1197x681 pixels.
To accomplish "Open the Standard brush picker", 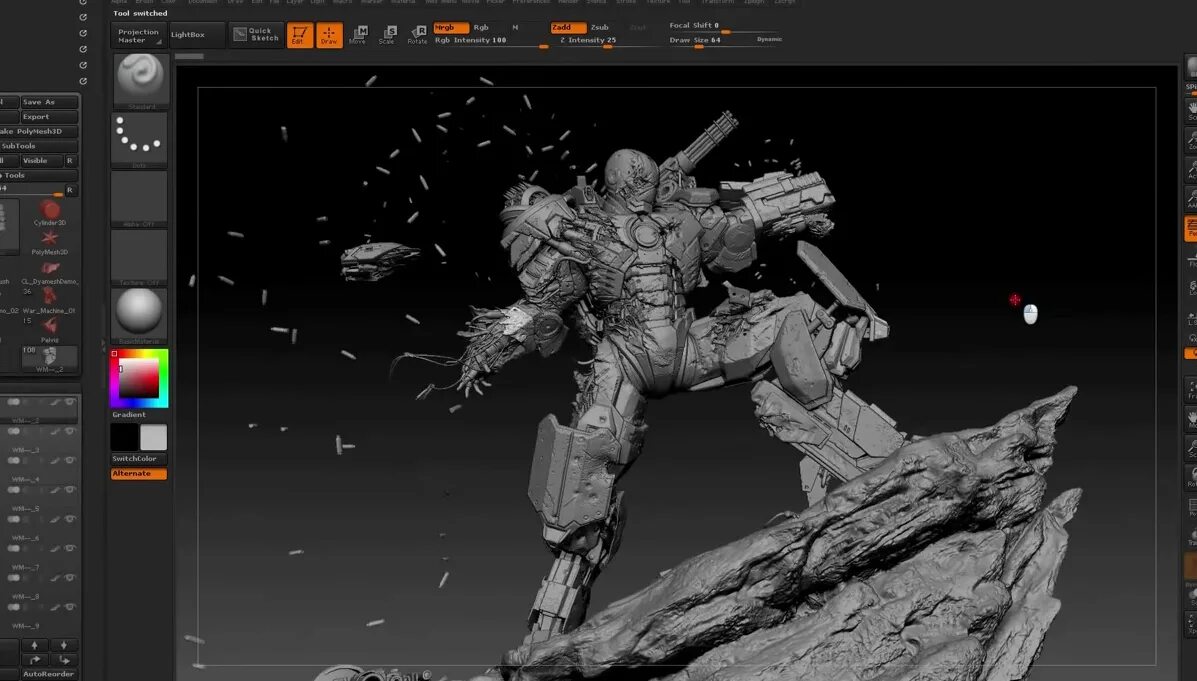I will 140,79.
